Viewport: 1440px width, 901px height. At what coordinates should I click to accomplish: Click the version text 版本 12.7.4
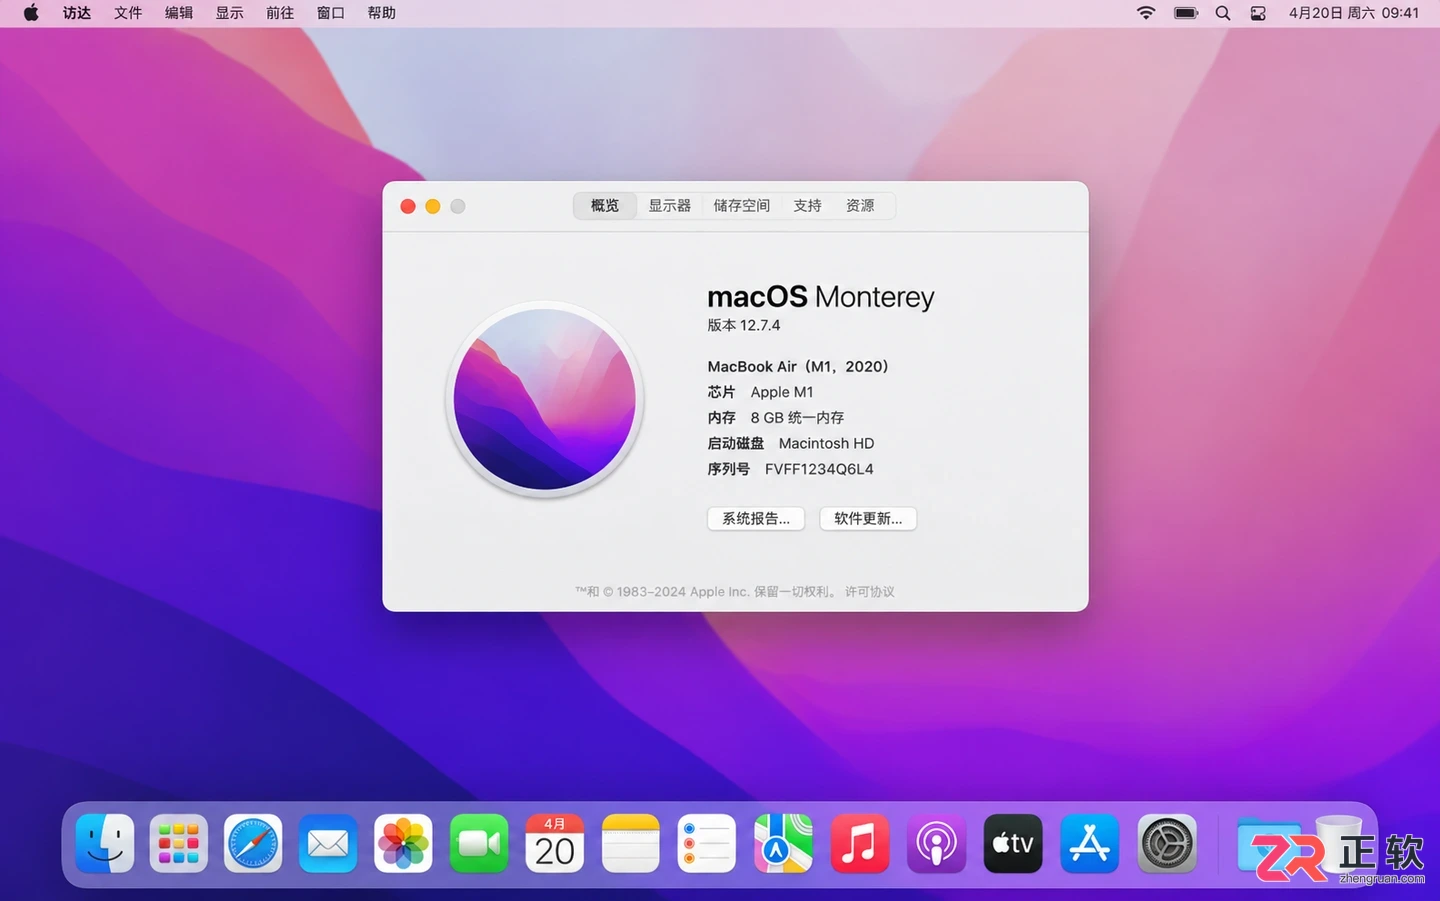coord(744,325)
